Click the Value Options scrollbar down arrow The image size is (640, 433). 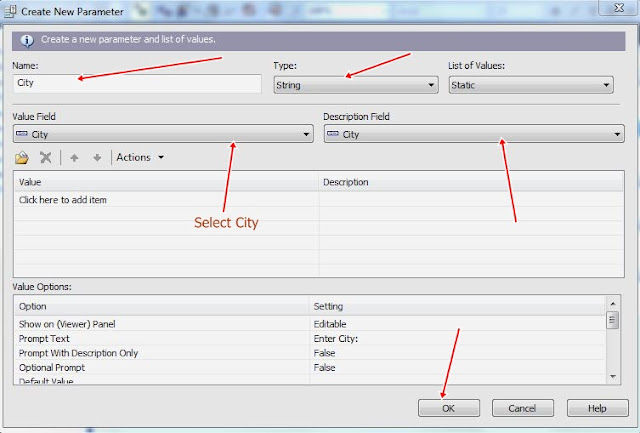point(613,377)
